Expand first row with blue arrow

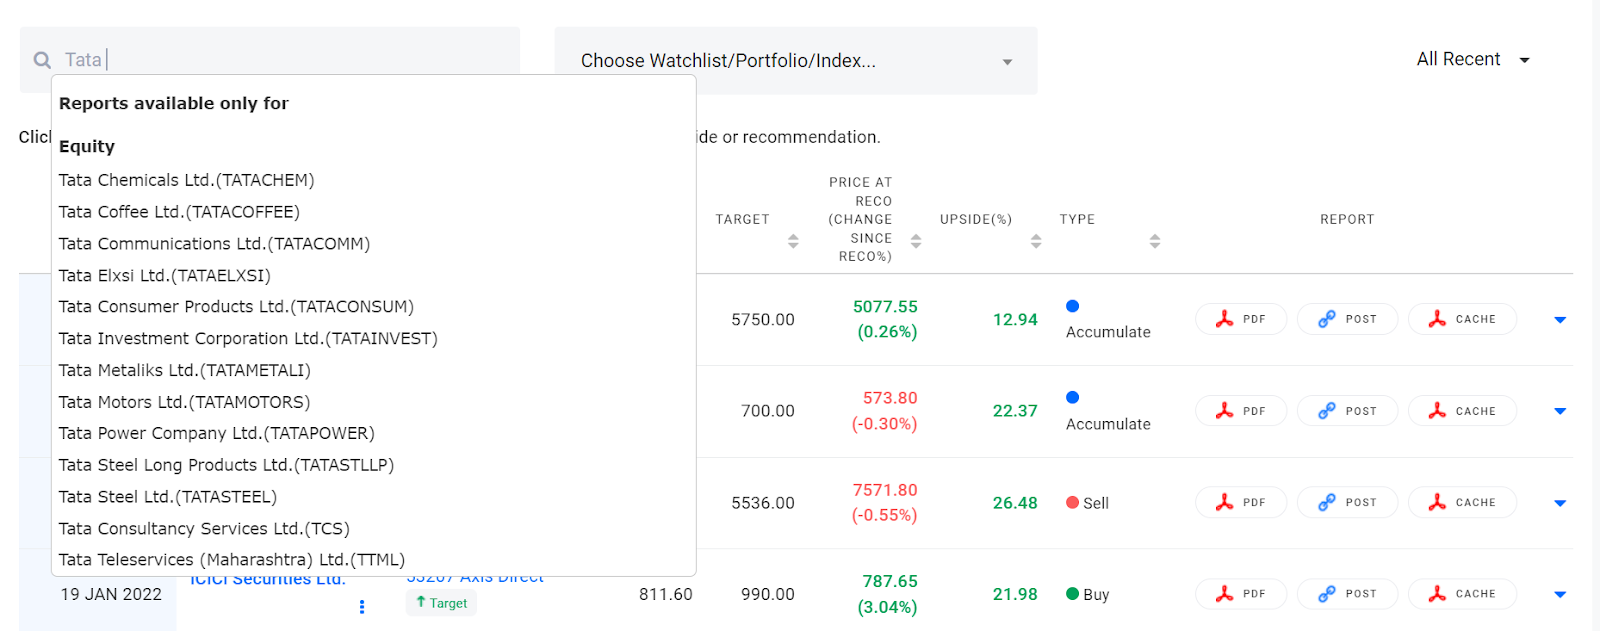point(1560,320)
